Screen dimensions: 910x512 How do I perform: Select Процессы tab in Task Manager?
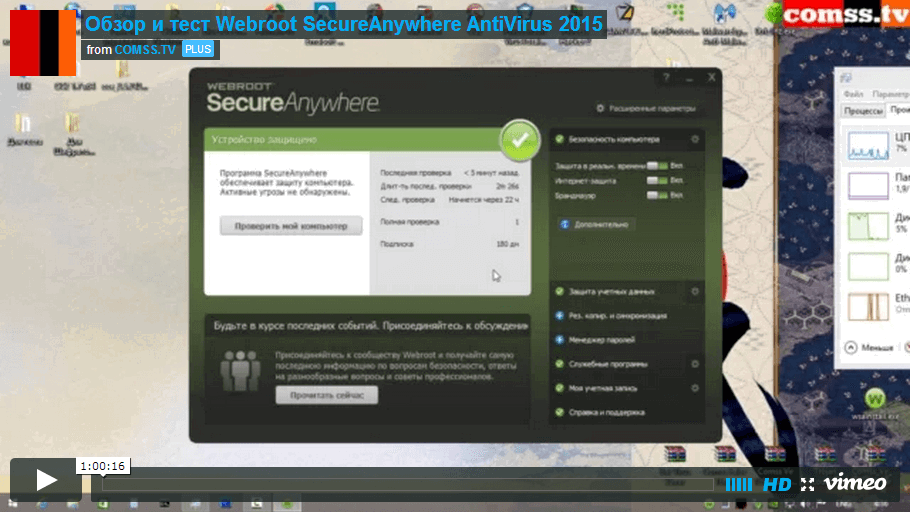coord(863,111)
